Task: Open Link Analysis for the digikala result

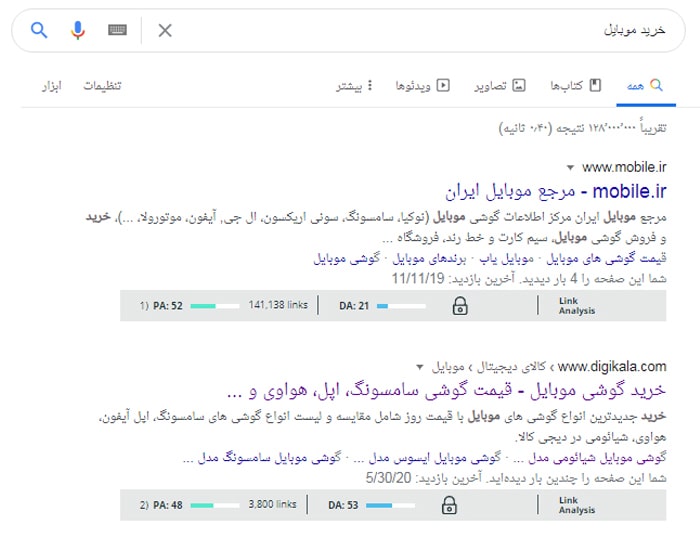Action: click(x=577, y=505)
